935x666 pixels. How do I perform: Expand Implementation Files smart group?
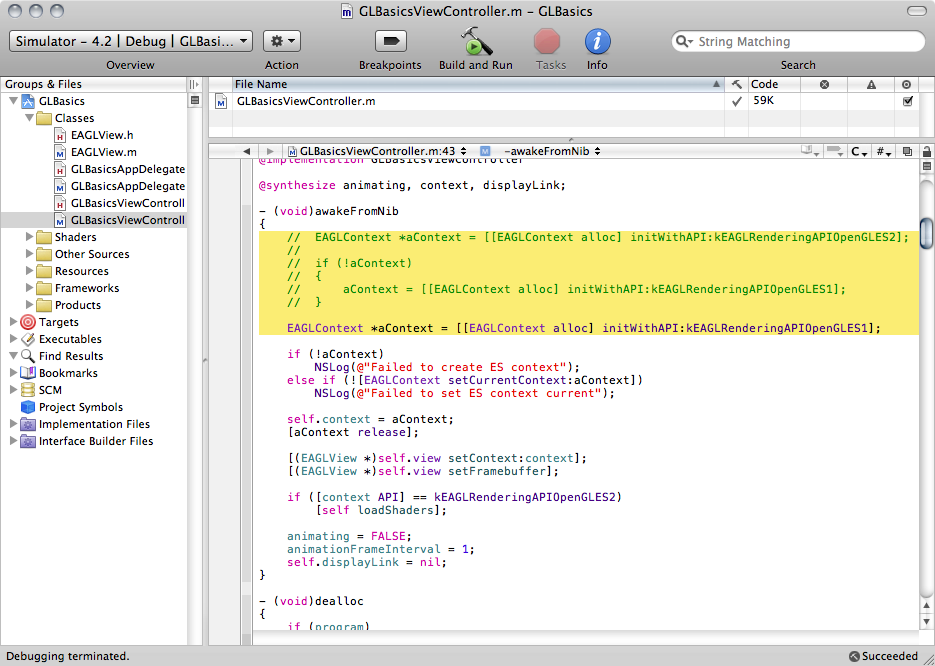13,424
